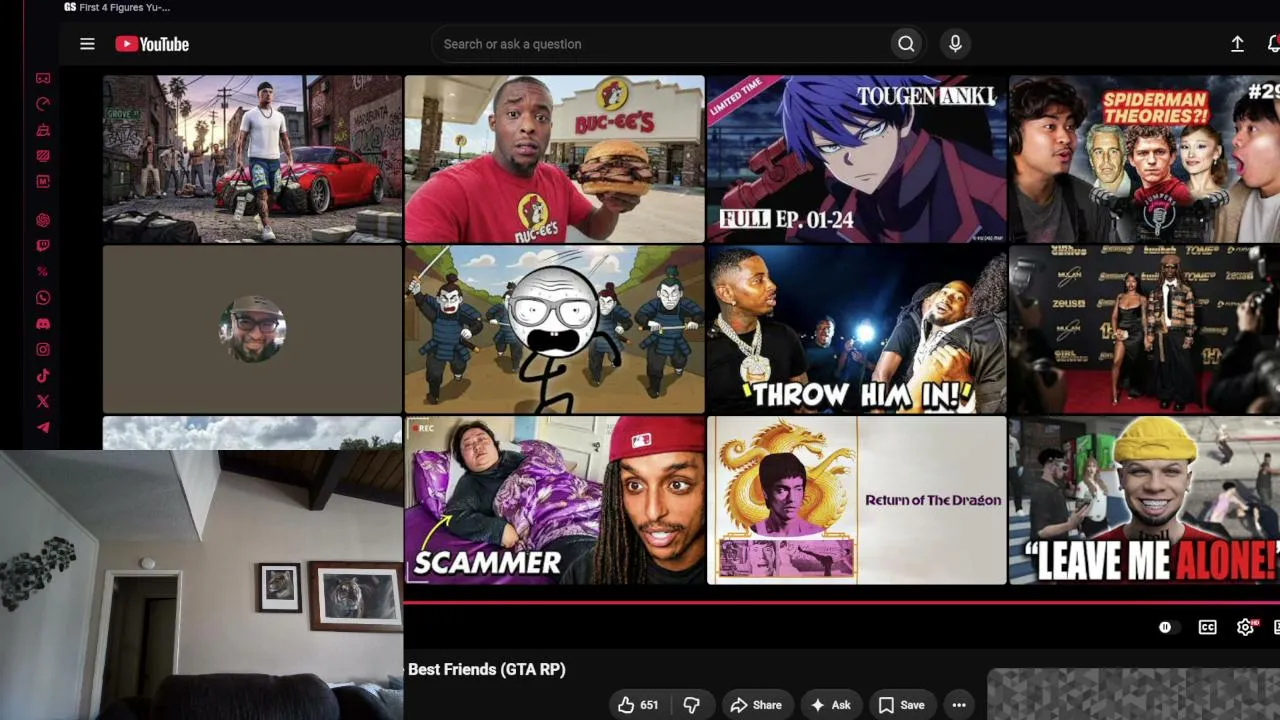The height and width of the screenshot is (720, 1280).
Task: Open the speedometer limiter icon in sidebar
Action: pyautogui.click(x=43, y=104)
